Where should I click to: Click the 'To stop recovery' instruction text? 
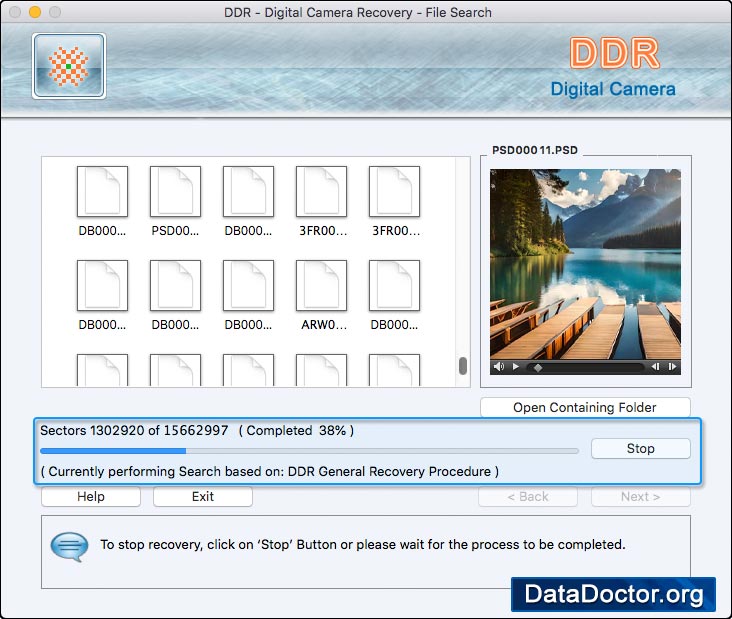click(x=363, y=544)
